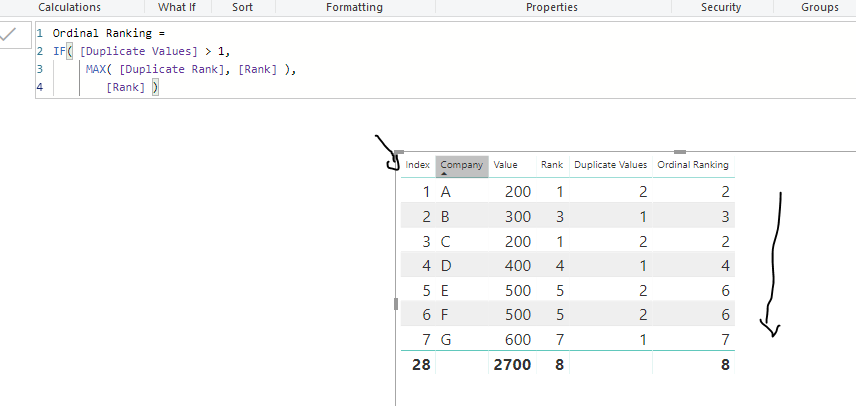Select Ordinal Ranking 4 in row D
This screenshot has width=856, height=406.
(725, 266)
